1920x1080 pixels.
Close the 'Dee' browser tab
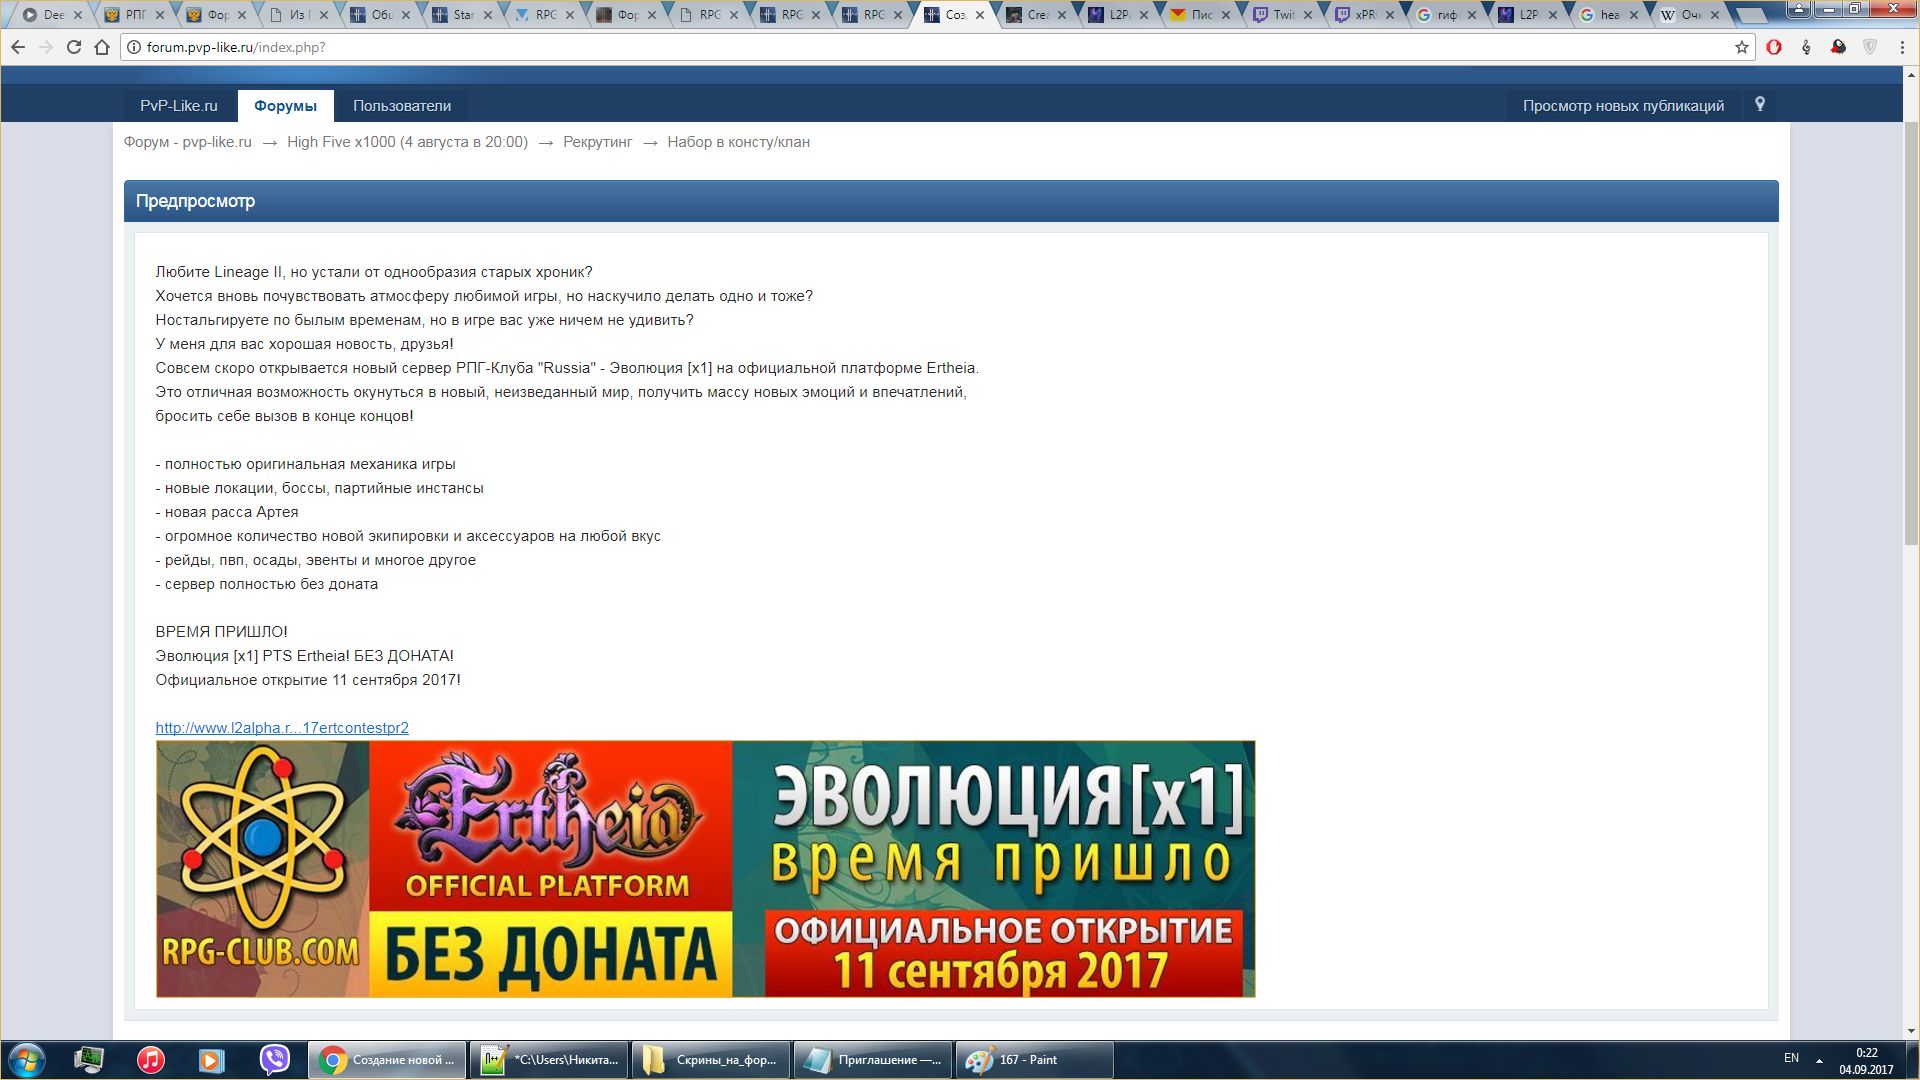click(x=78, y=15)
